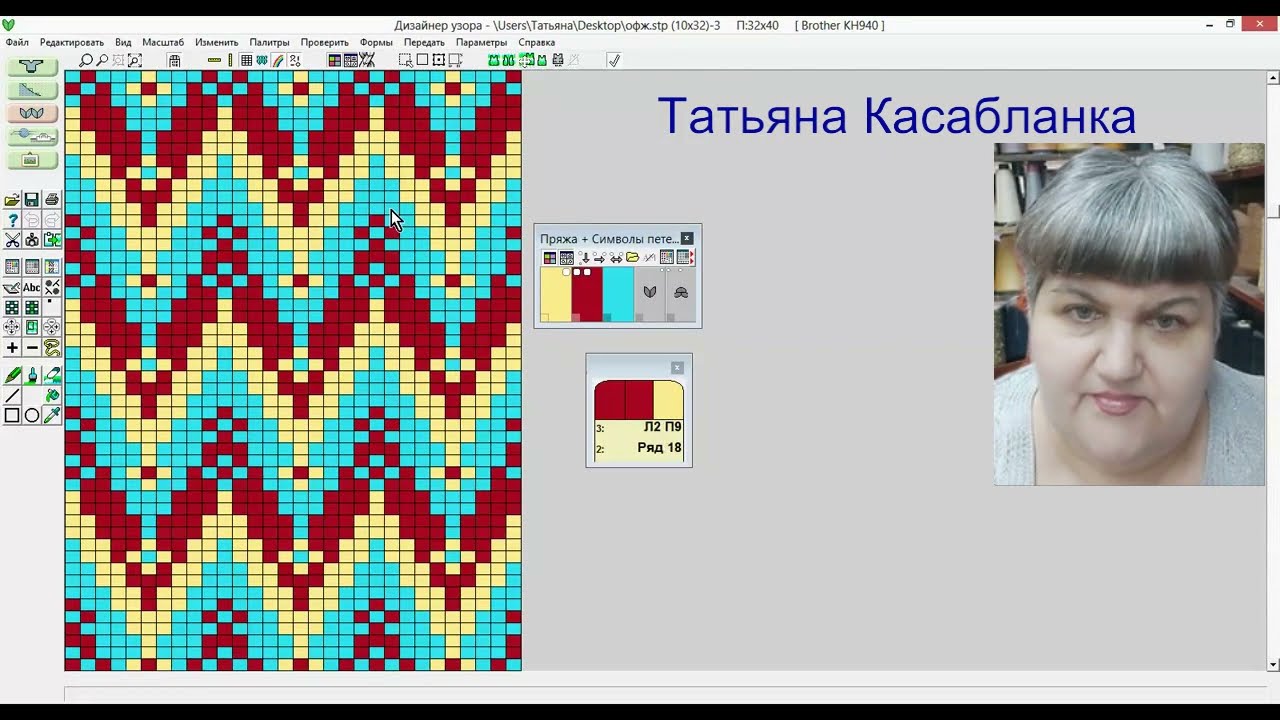Open the Палитры menu

[269, 43]
